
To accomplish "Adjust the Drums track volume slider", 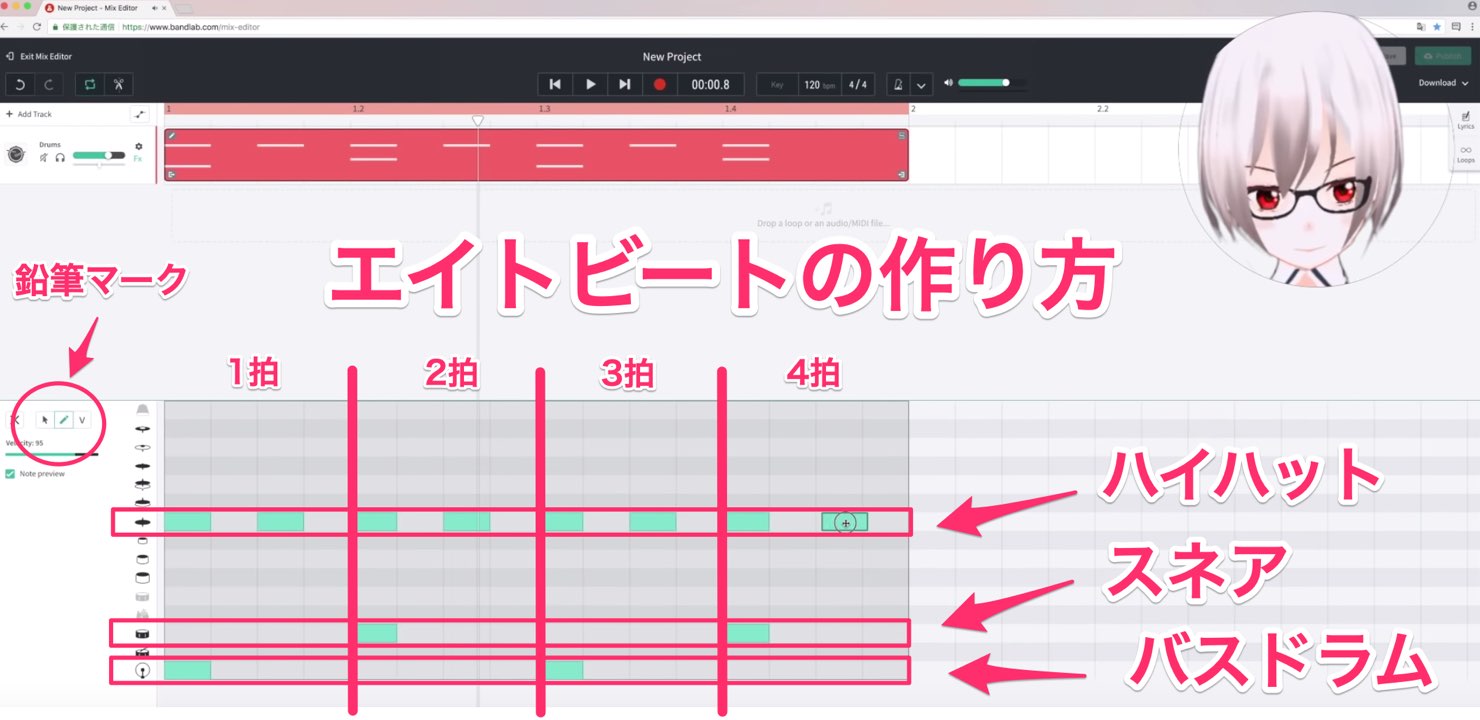I will click(98, 156).
